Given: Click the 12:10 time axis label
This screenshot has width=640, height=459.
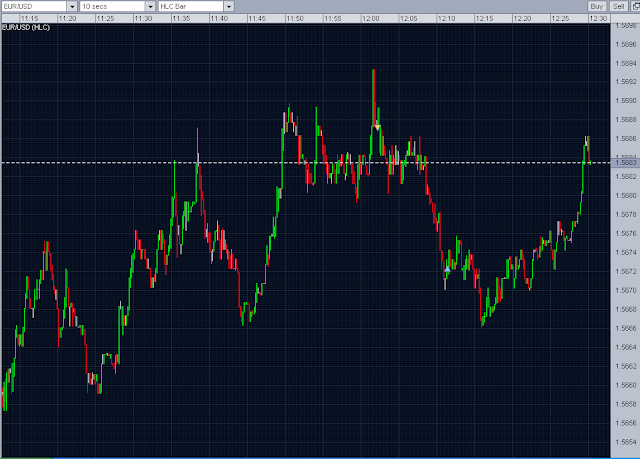Looking at the screenshot, I should [x=447, y=18].
